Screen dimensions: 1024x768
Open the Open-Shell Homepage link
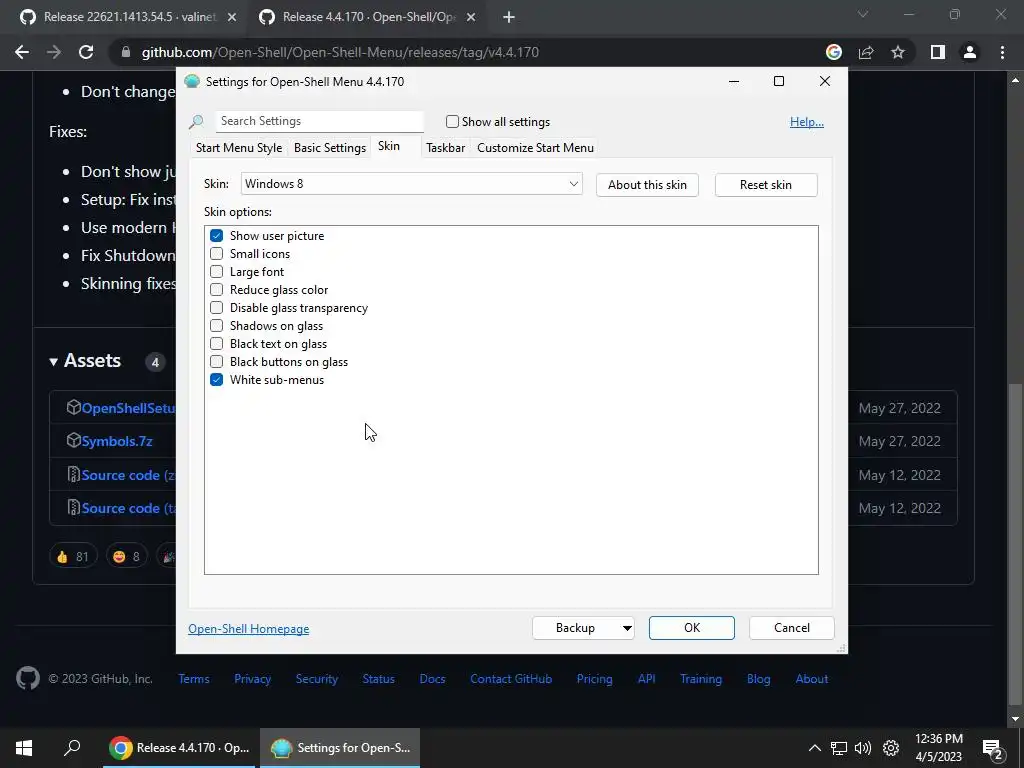click(249, 628)
